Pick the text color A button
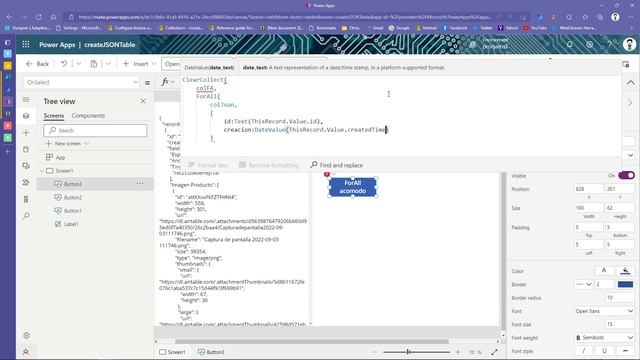The height and width of the screenshot is (360, 640). click(x=604, y=271)
